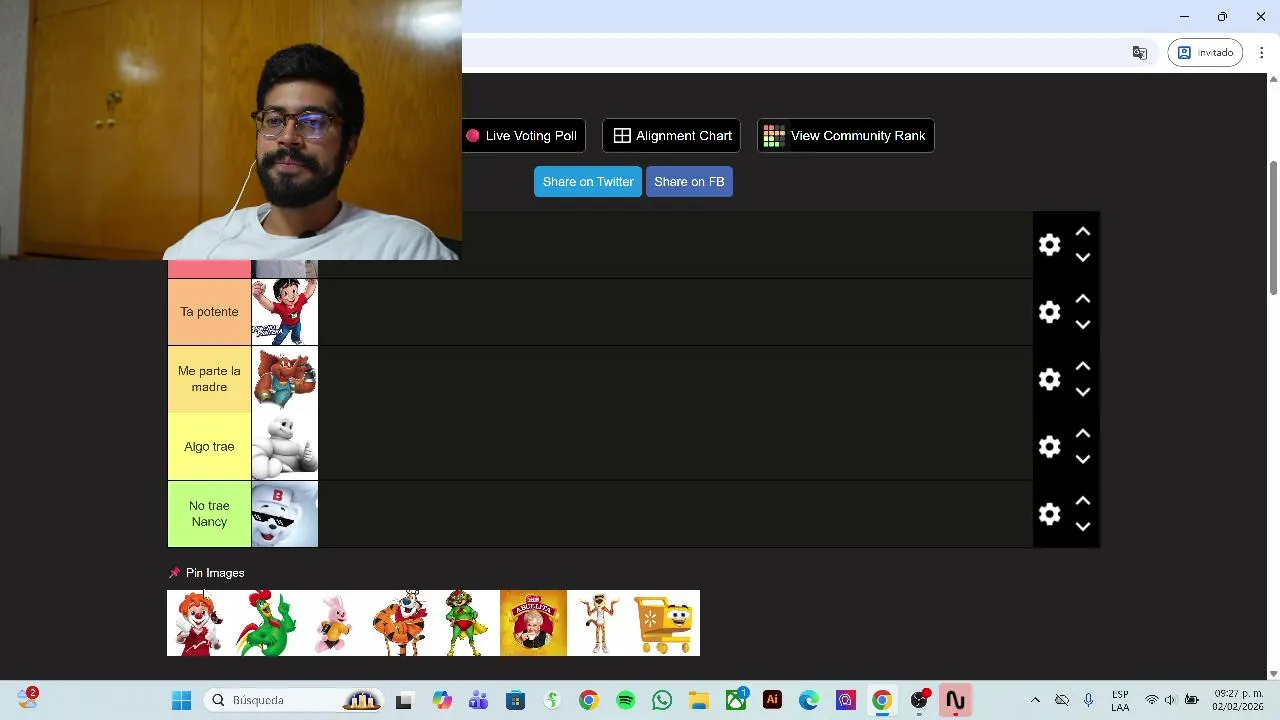Pick the green superhero mascot image
This screenshot has width=1280, height=720.
[467, 623]
